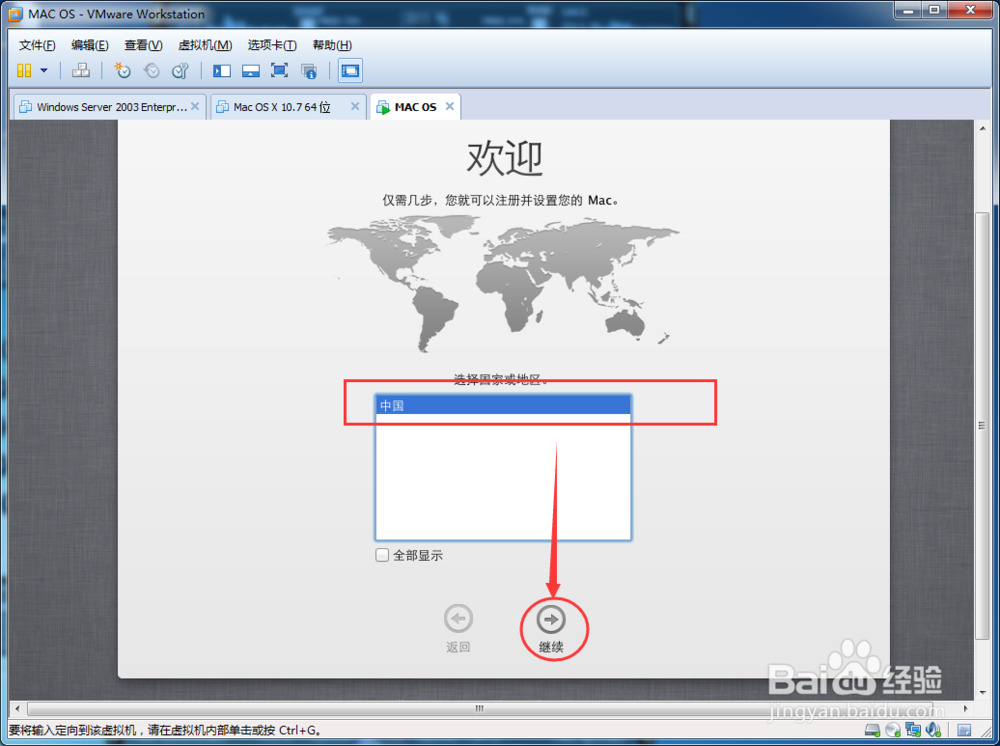Toggle the thumbnail bar view icon
The image size is (1000, 746).
tap(251, 71)
